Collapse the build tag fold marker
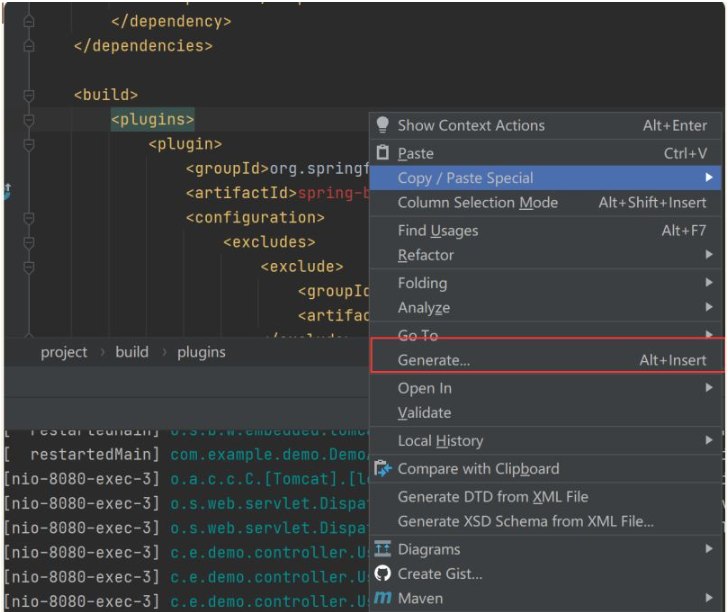728x612 pixels. [x=29, y=95]
